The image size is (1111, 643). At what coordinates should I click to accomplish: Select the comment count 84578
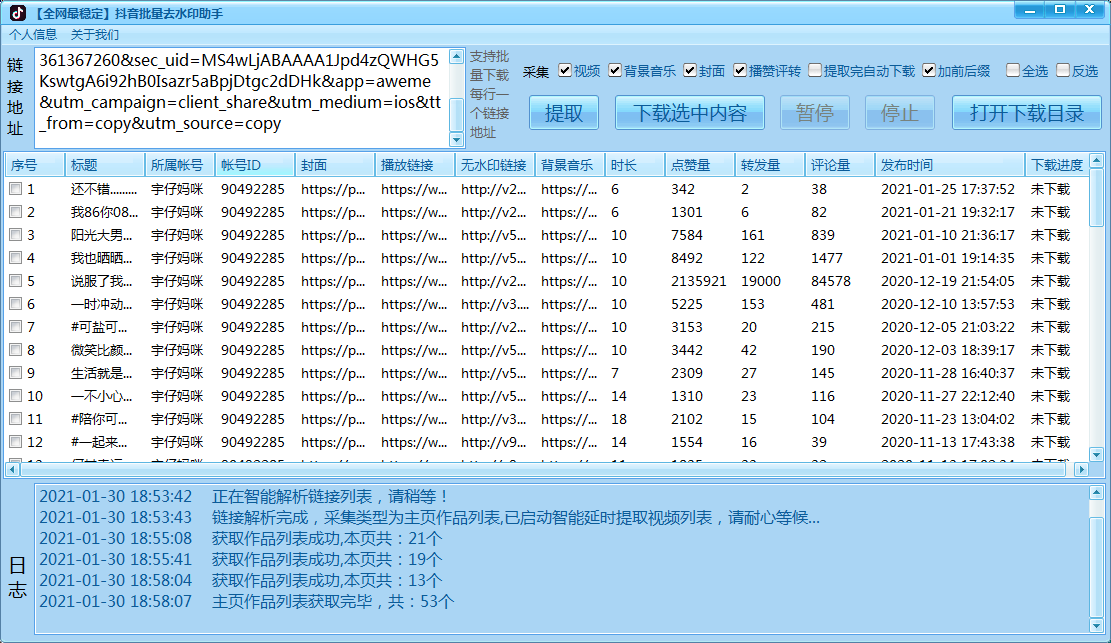point(831,281)
